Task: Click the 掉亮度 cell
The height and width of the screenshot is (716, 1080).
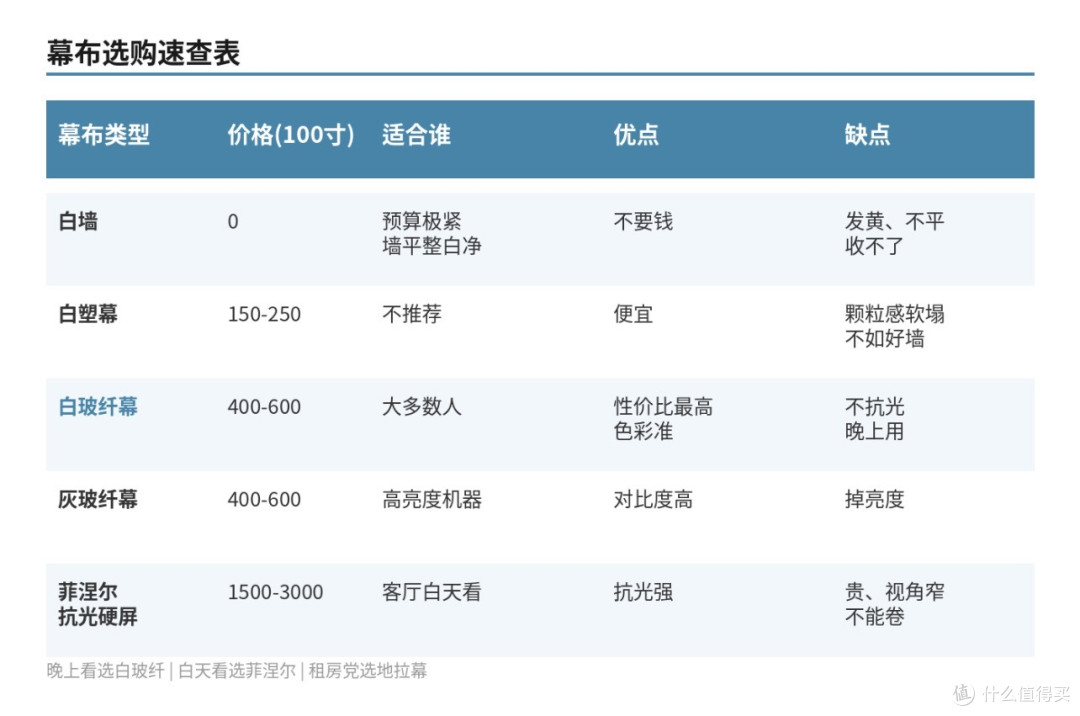Action: 874,499
